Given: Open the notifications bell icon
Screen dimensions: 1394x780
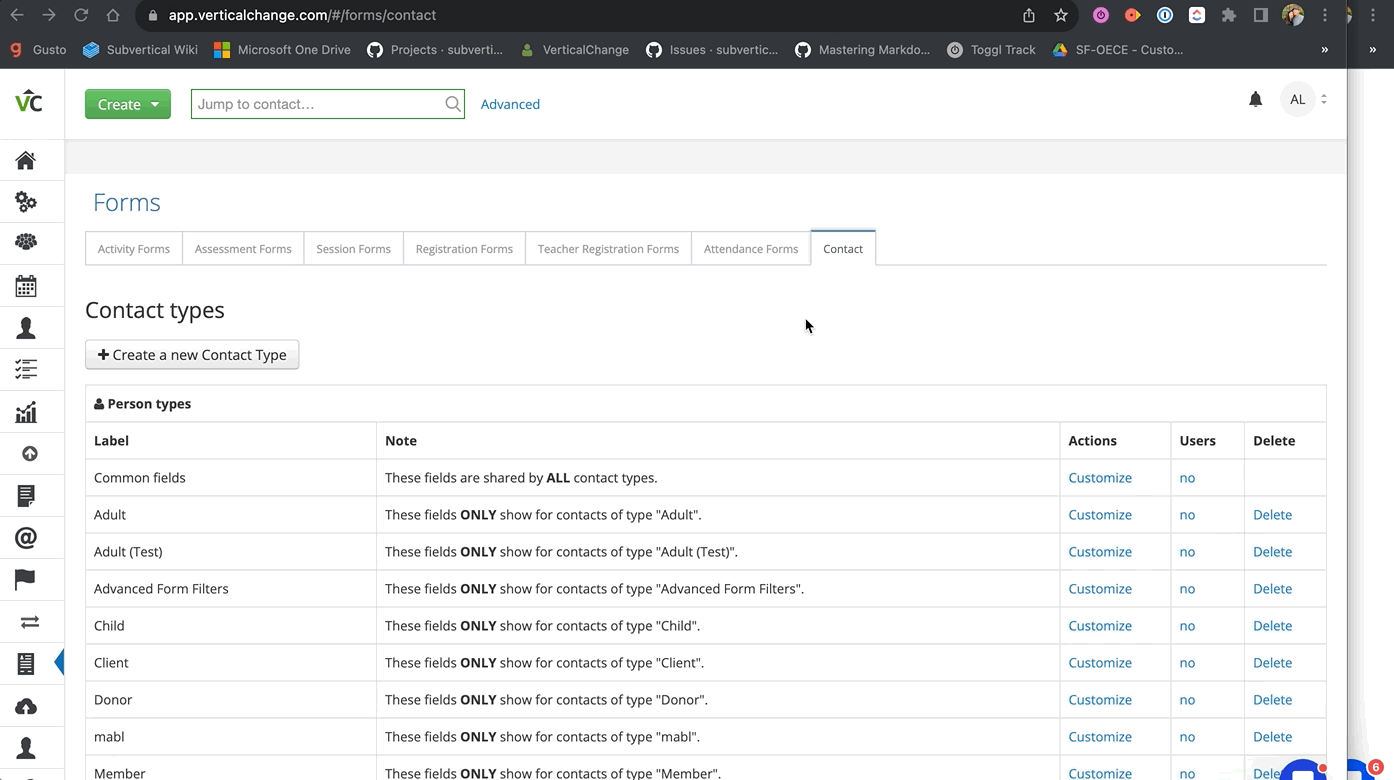Looking at the screenshot, I should 1255,99.
